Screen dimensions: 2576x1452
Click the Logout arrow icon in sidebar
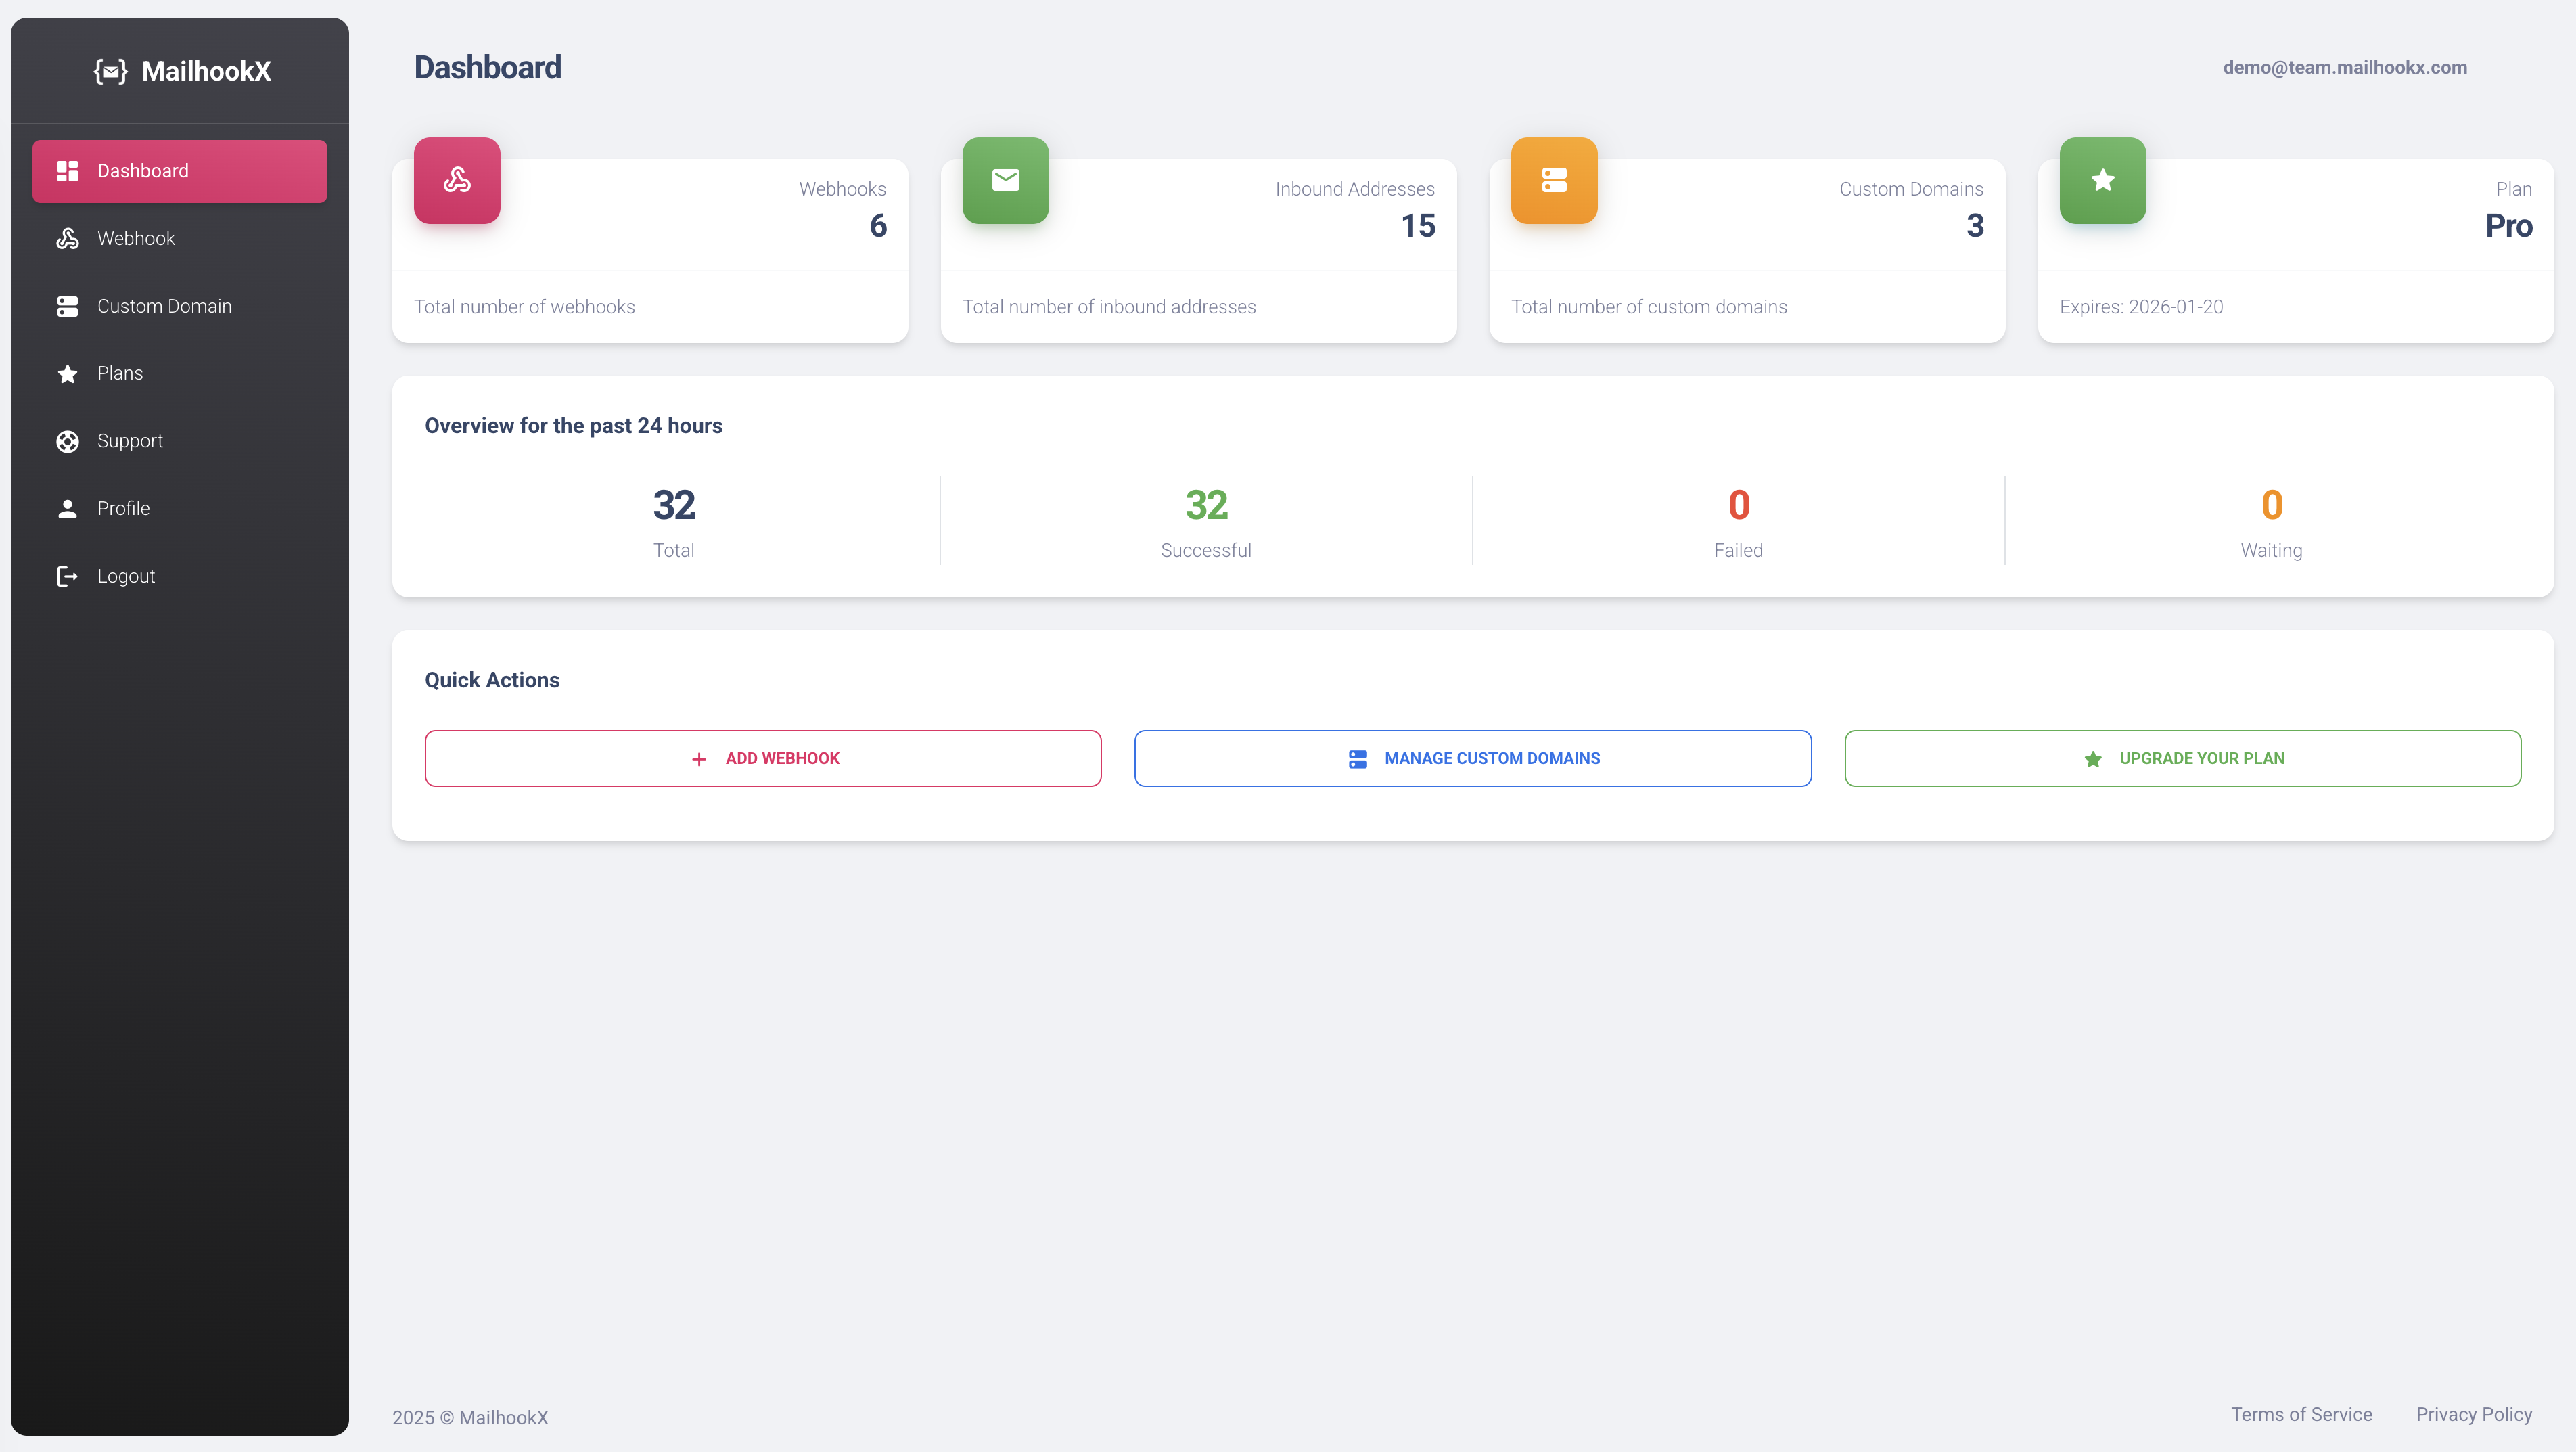pos(67,576)
